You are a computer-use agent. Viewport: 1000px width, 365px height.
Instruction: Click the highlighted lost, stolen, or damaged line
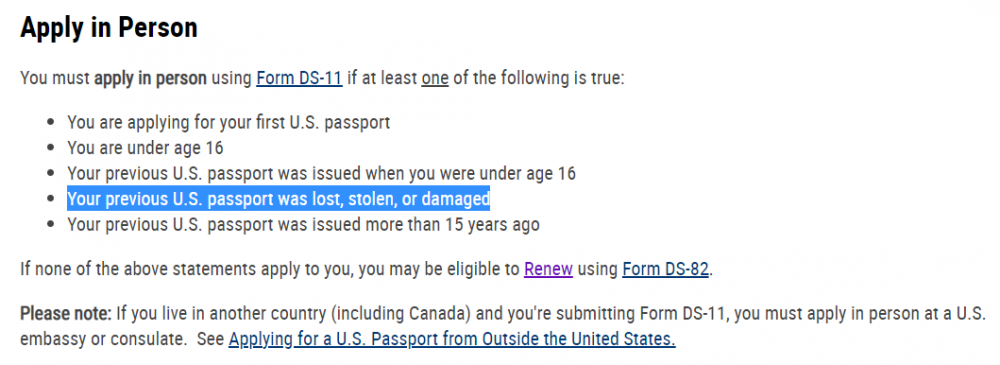coord(279,199)
